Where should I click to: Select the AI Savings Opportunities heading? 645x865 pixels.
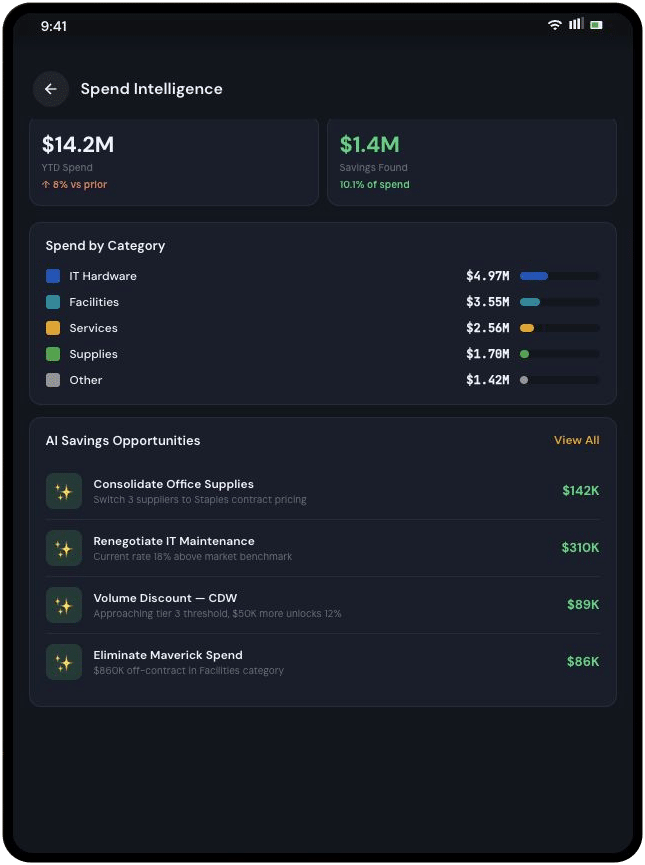123,441
